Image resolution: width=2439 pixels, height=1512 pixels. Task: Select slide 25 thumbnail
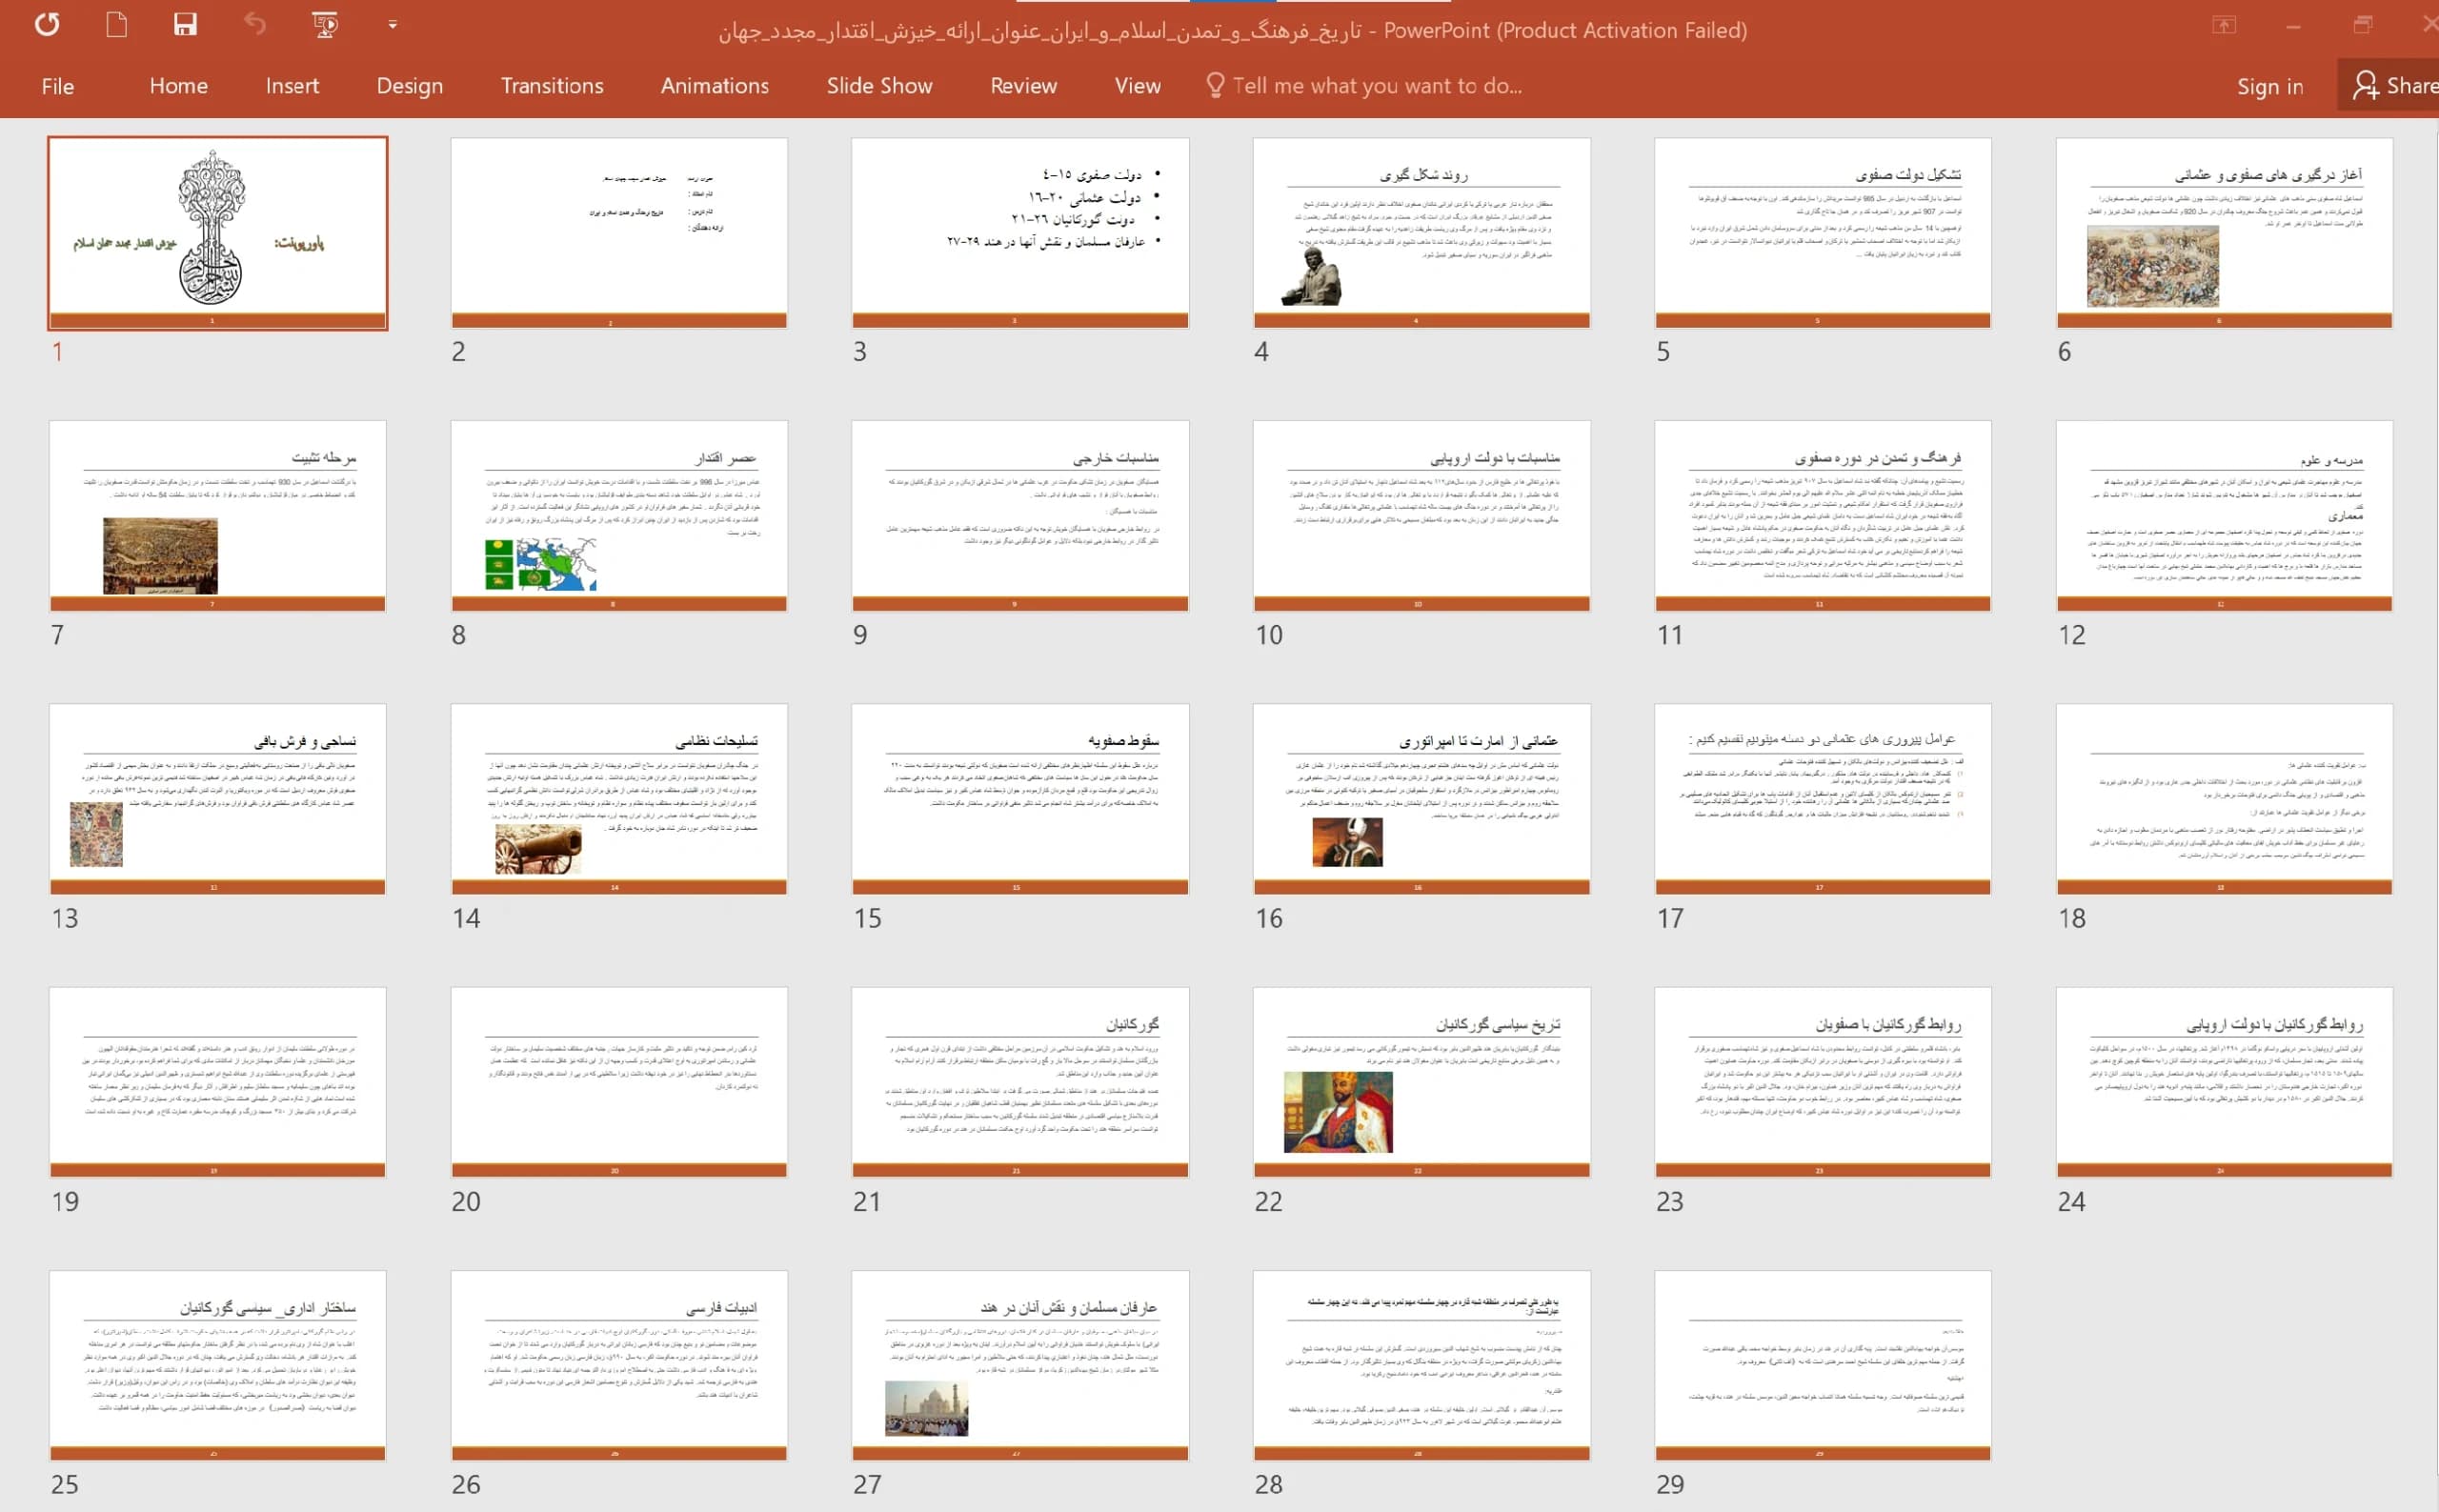point(218,1366)
